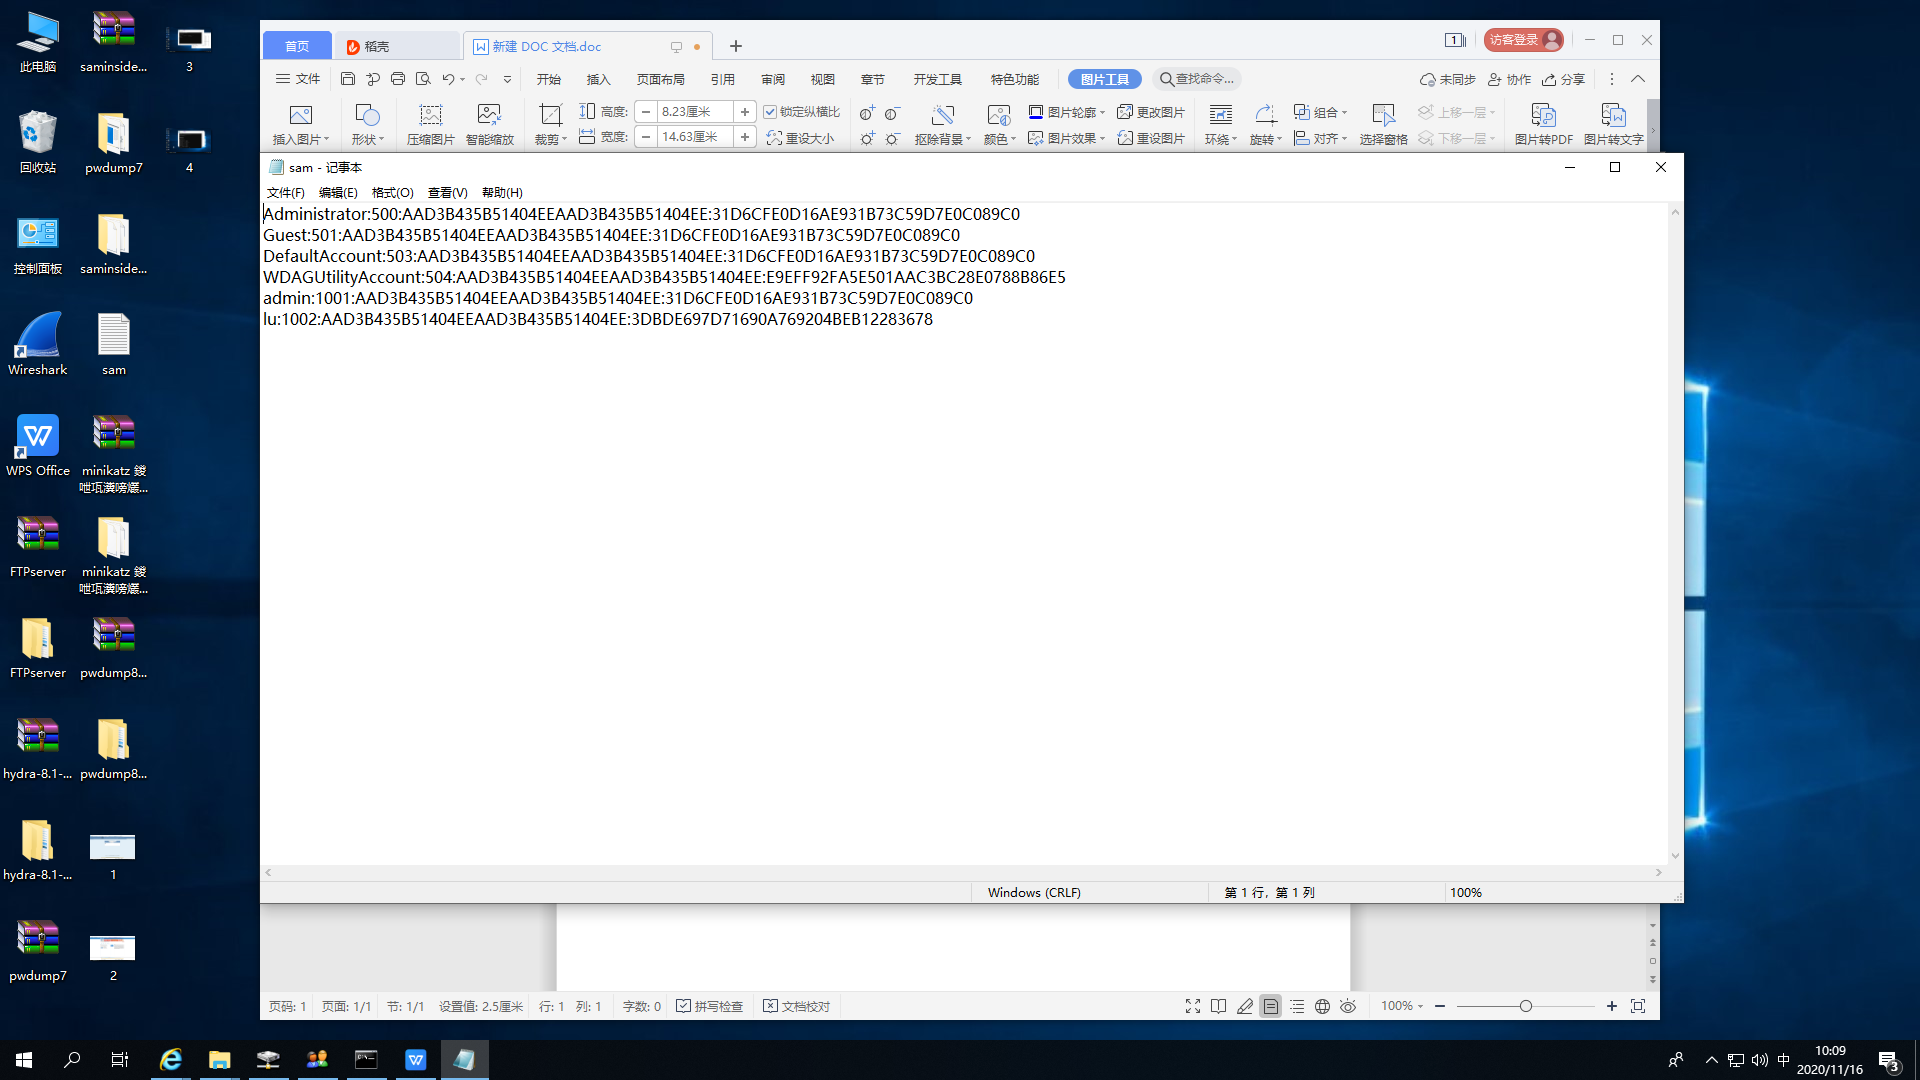
Task: Click the 重设大小 reset size button
Action: click(800, 138)
